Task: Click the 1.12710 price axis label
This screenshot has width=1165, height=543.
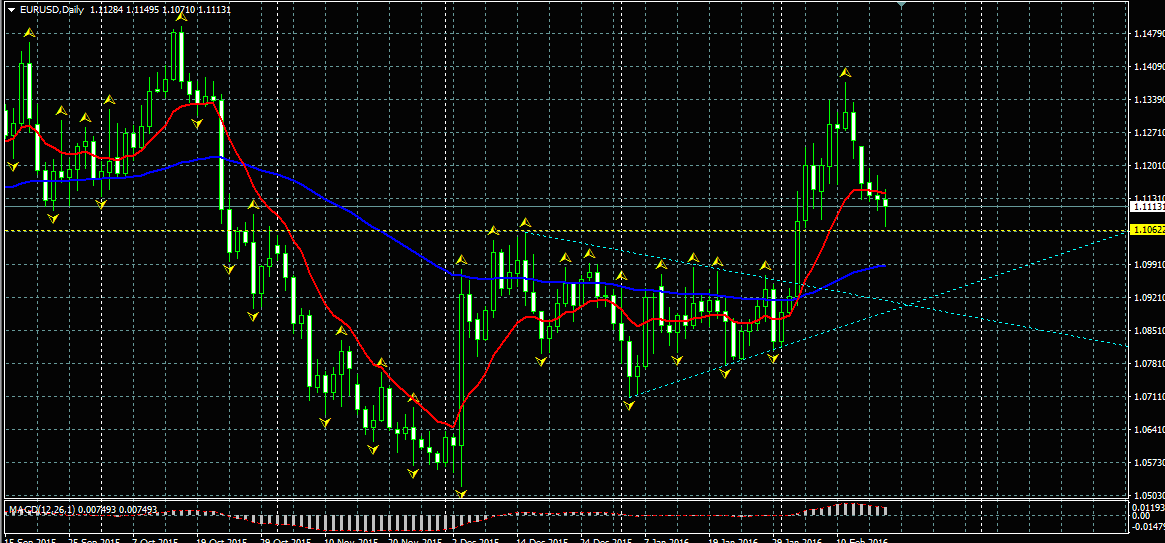Action: (1147, 133)
